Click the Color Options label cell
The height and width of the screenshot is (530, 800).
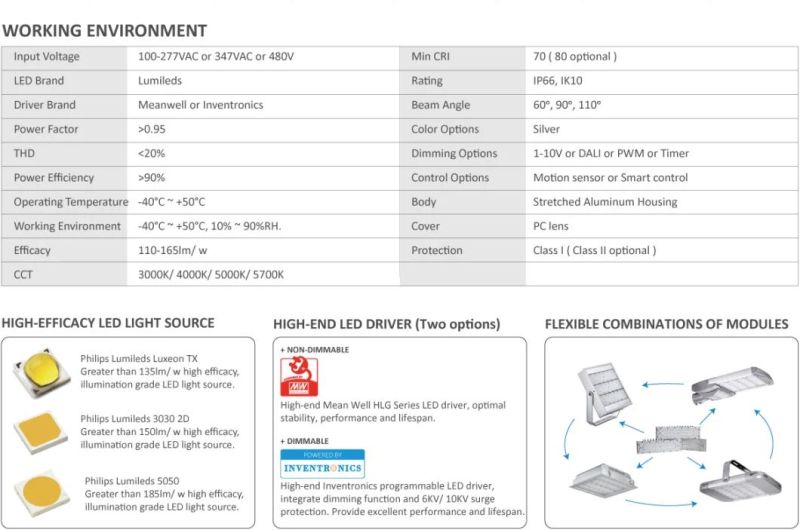[463, 130]
